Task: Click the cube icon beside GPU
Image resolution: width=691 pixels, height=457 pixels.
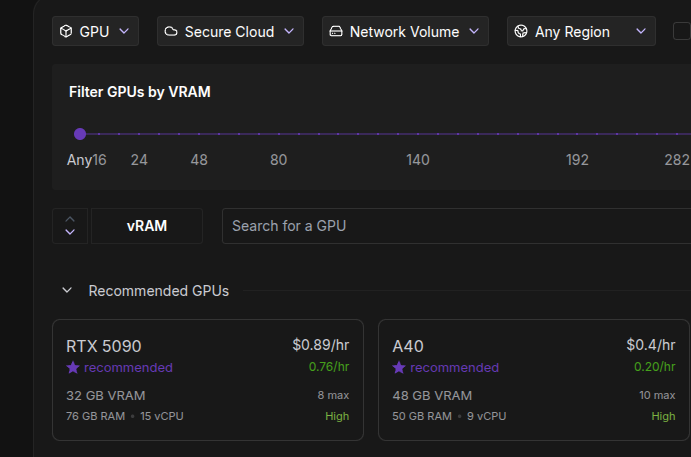Action: [x=68, y=32]
